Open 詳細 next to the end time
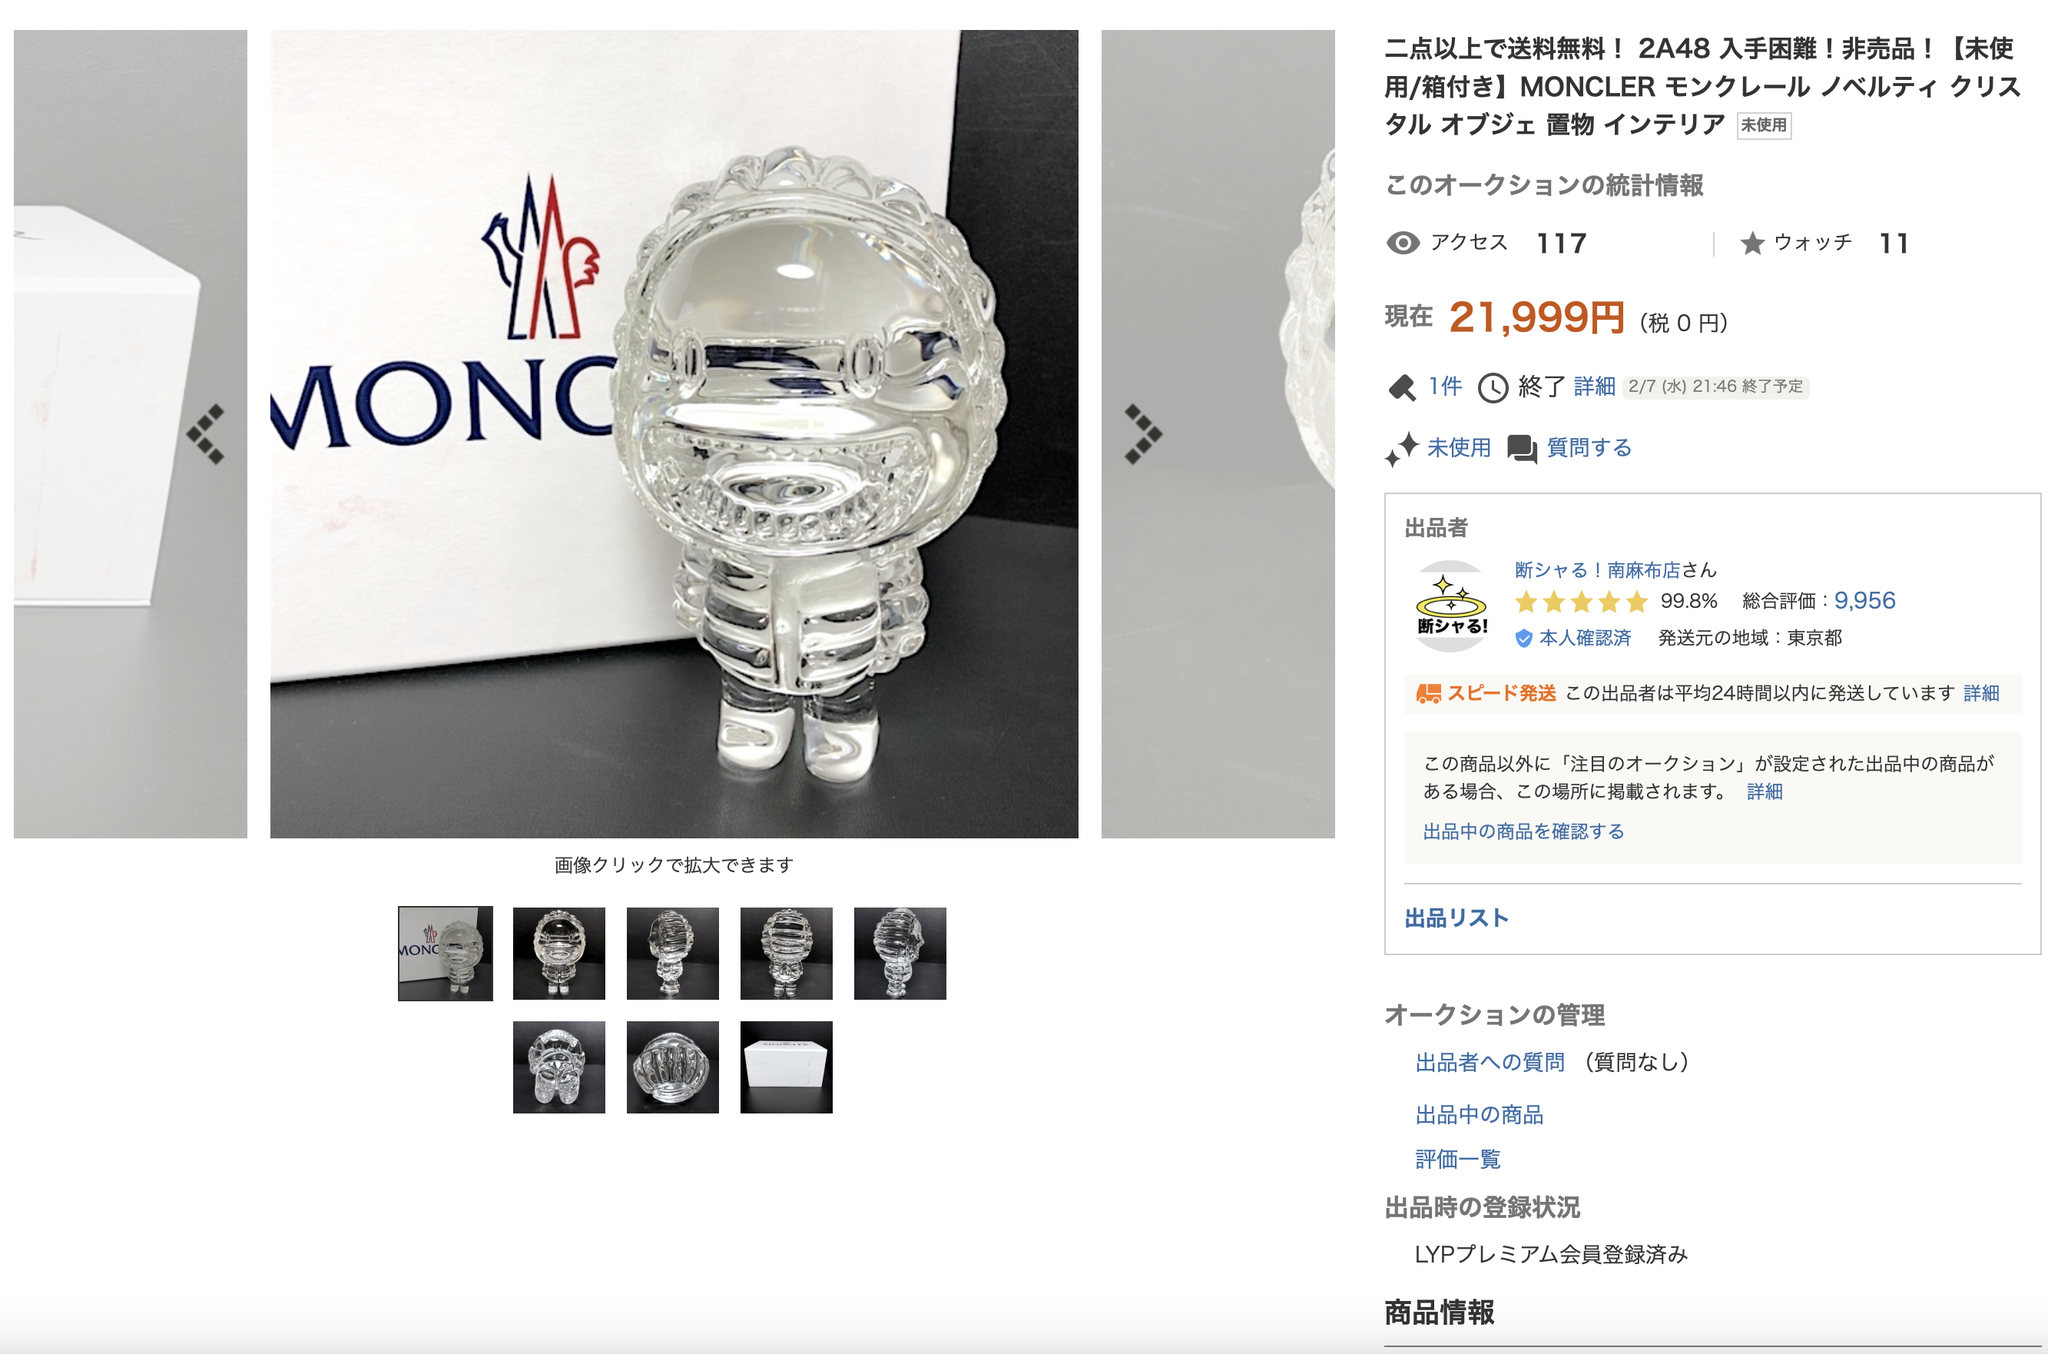The height and width of the screenshot is (1354, 2048). tap(1594, 386)
